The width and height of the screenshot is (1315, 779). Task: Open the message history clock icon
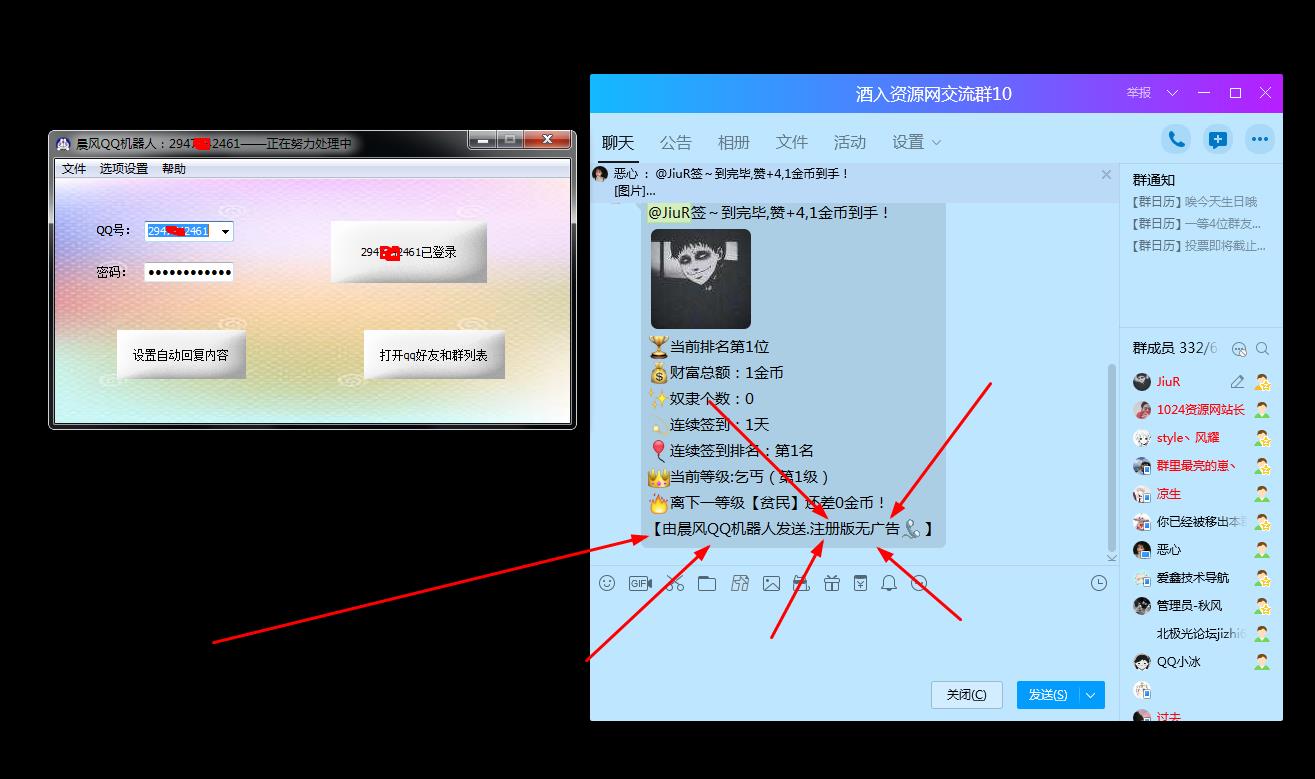click(x=1099, y=583)
